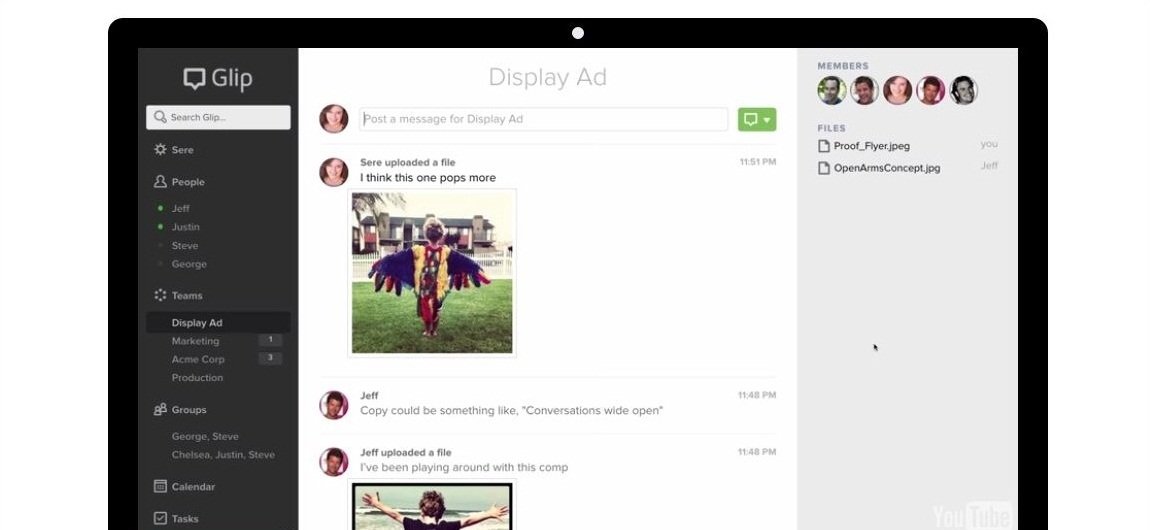Open the Proof_Flyer.jpeg file
Image resolution: width=1150 pixels, height=530 pixels.
click(x=871, y=146)
